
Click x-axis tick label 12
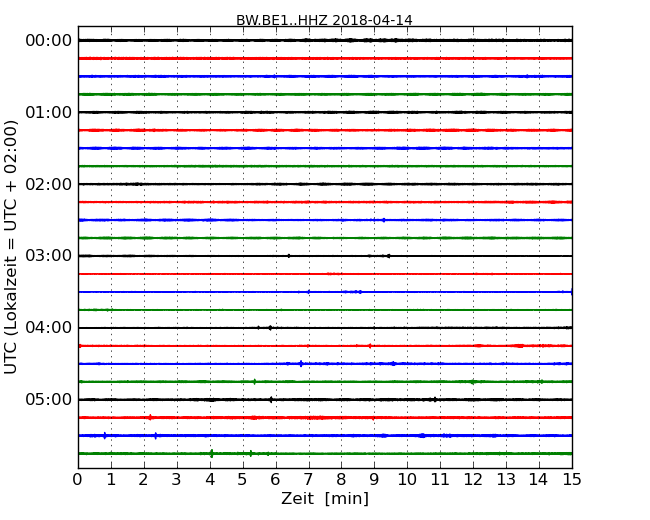tap(473, 480)
